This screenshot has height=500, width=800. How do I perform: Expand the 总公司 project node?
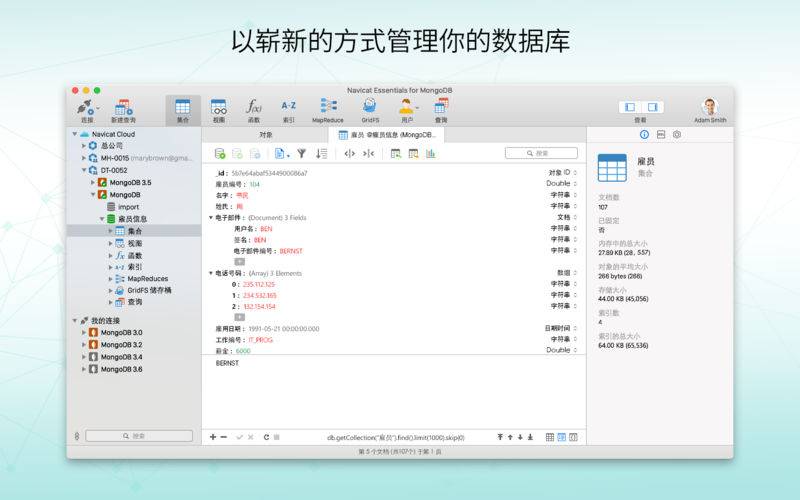click(x=84, y=146)
